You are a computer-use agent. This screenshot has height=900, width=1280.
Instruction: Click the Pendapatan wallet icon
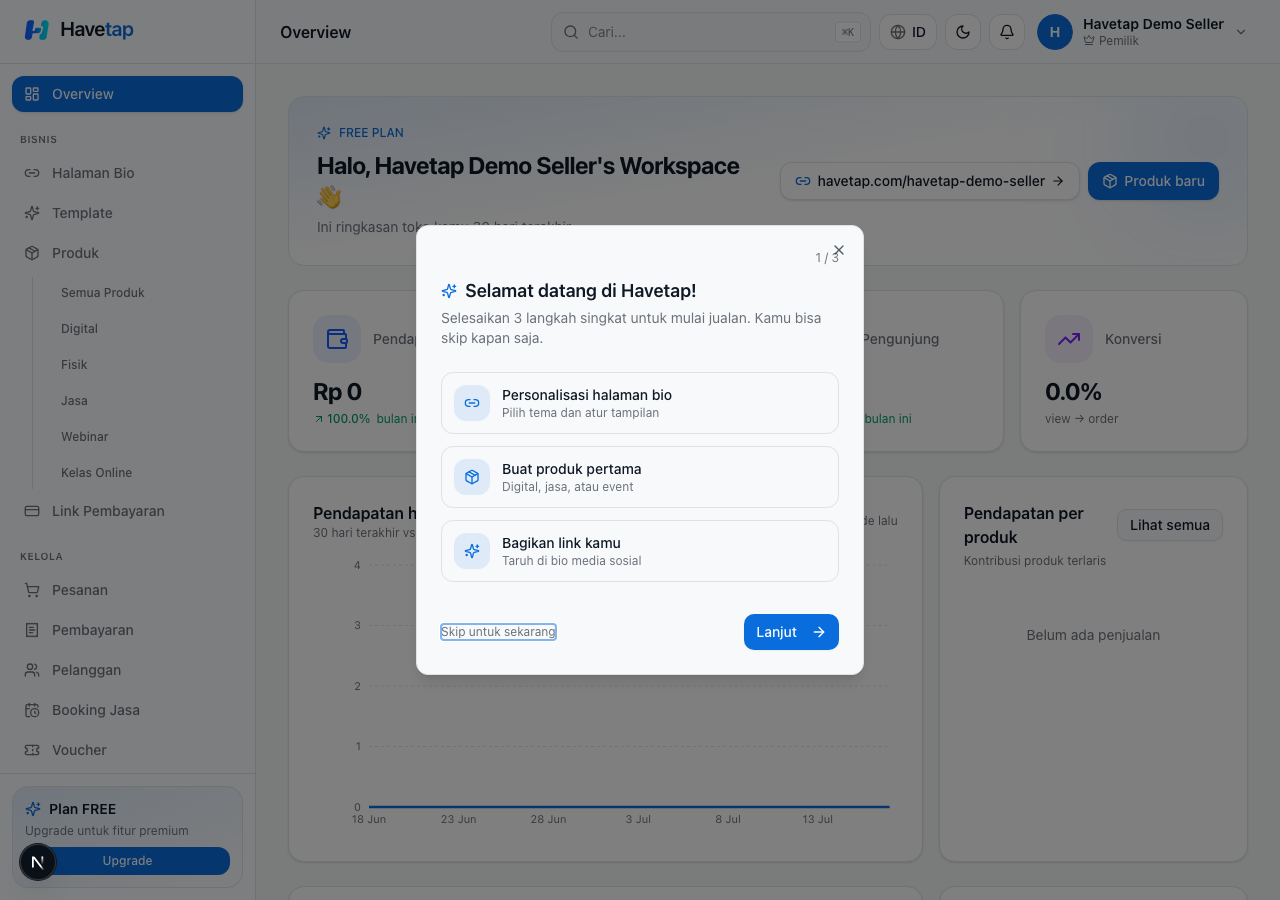(337, 339)
